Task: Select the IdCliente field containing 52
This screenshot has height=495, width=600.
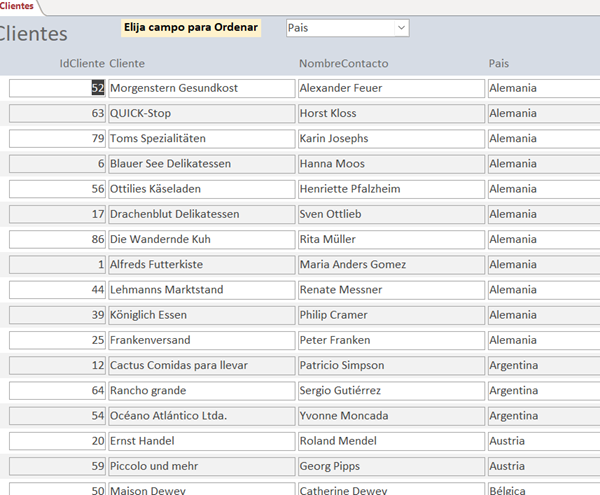Action: [57, 88]
